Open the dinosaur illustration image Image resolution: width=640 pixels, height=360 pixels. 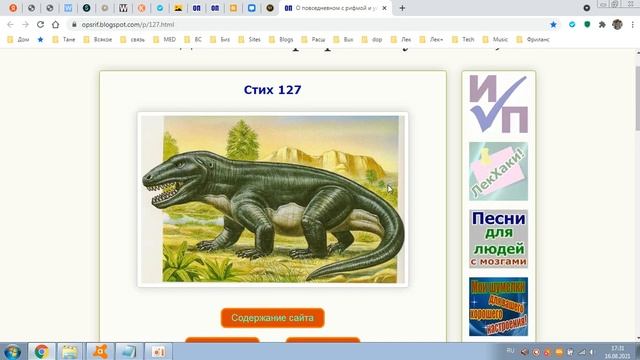click(x=273, y=199)
